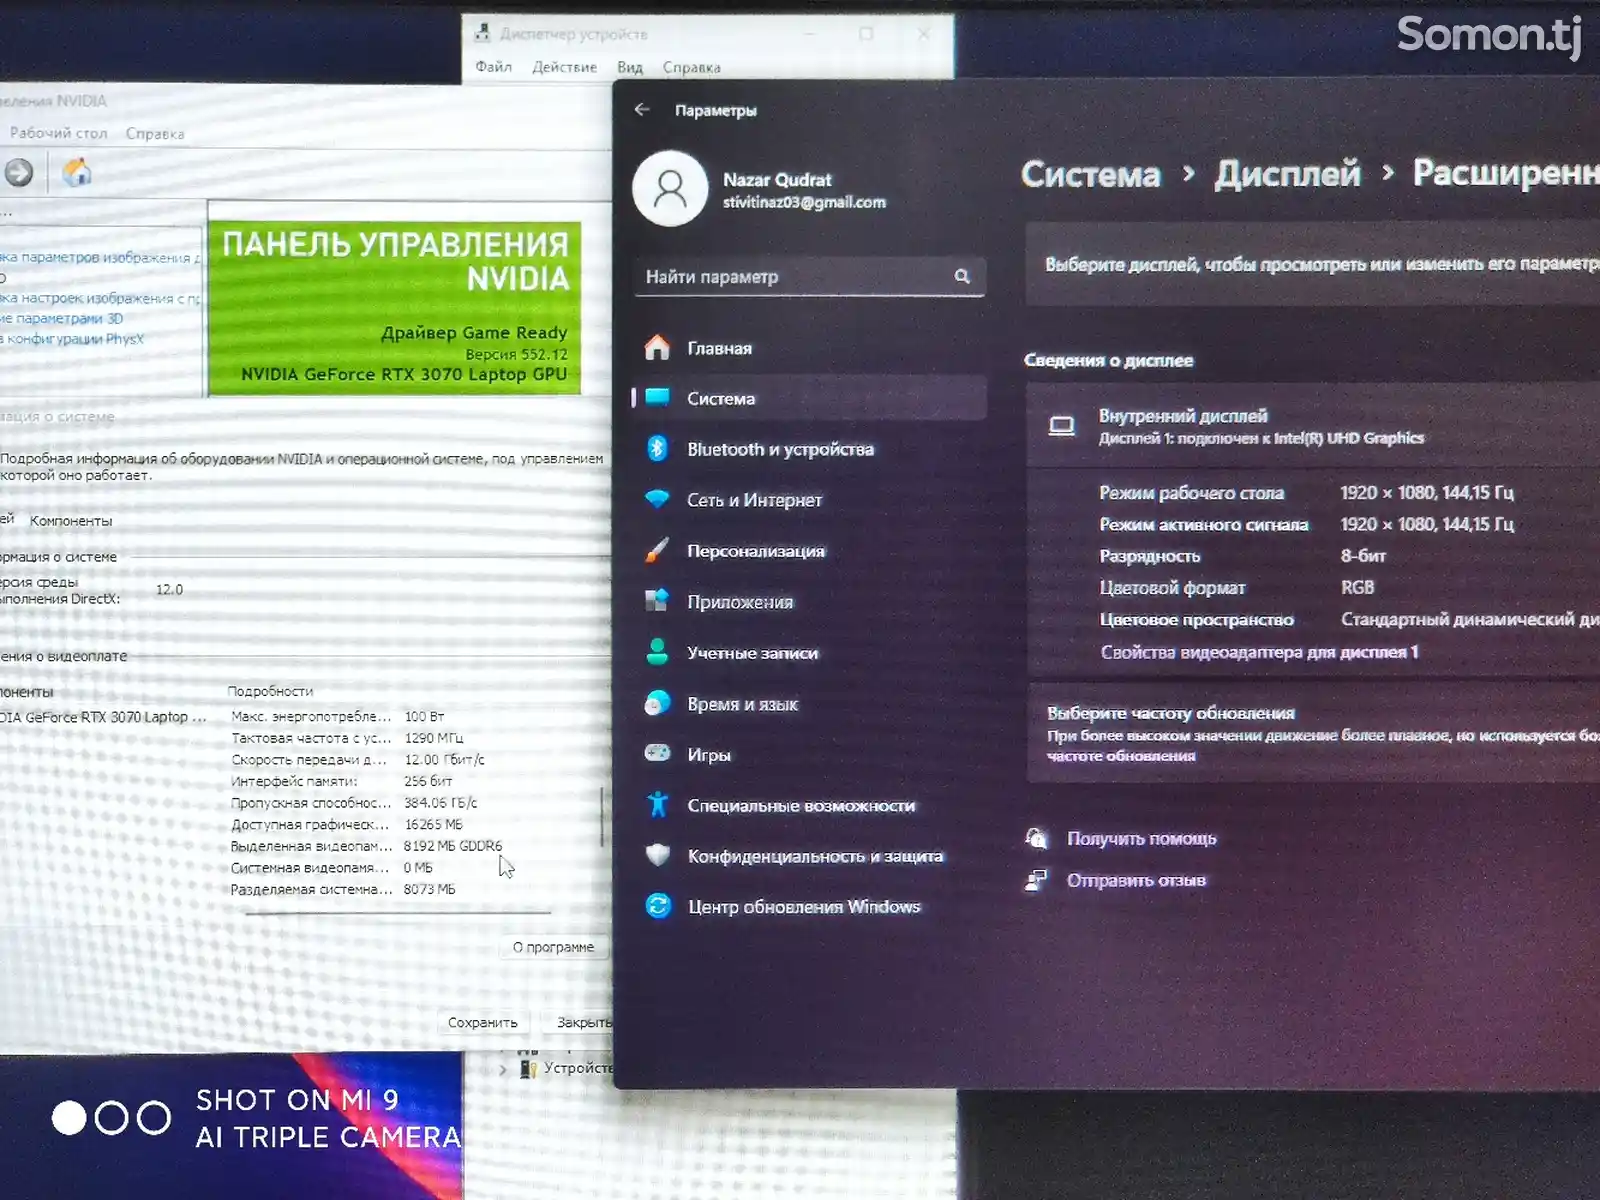Open the Nazar Qudrat user avatar
This screenshot has width=1600, height=1200.
coord(670,189)
